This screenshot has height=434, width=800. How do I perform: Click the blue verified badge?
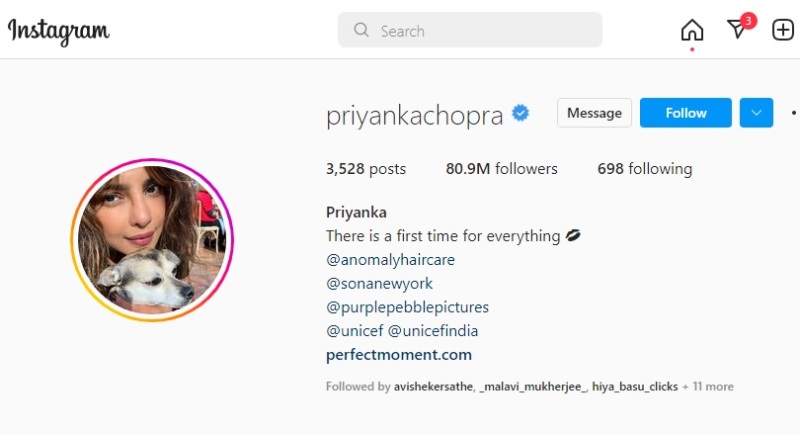[520, 113]
